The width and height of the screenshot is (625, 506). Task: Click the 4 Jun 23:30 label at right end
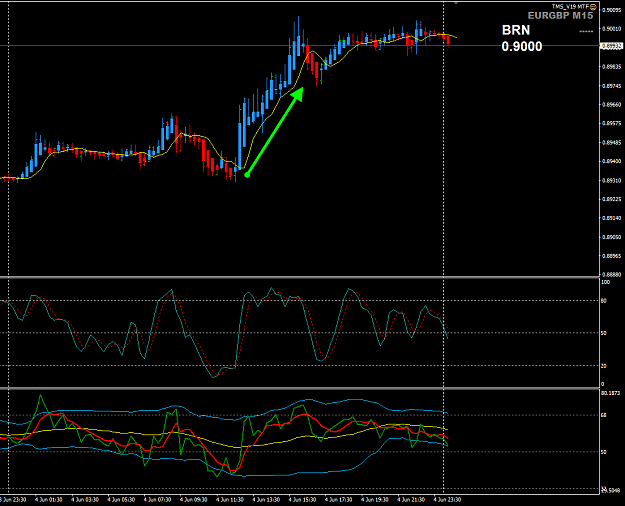448,500
